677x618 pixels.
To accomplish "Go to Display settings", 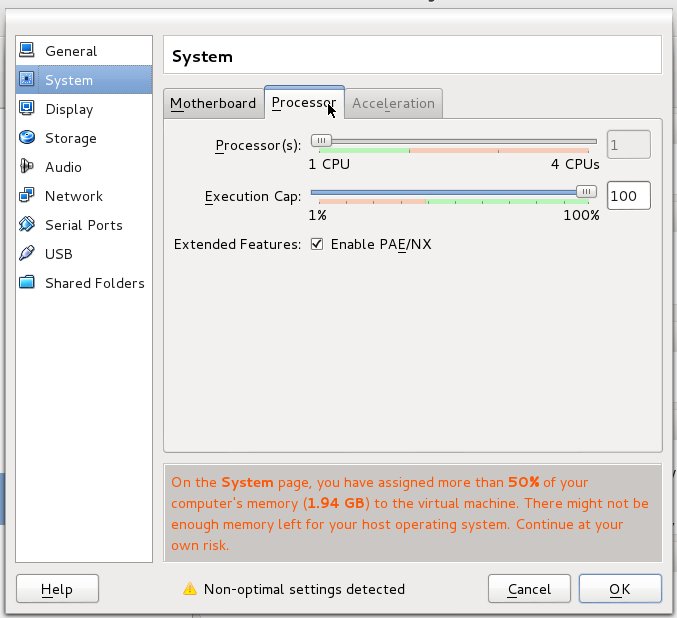I will pyautogui.click(x=84, y=109).
